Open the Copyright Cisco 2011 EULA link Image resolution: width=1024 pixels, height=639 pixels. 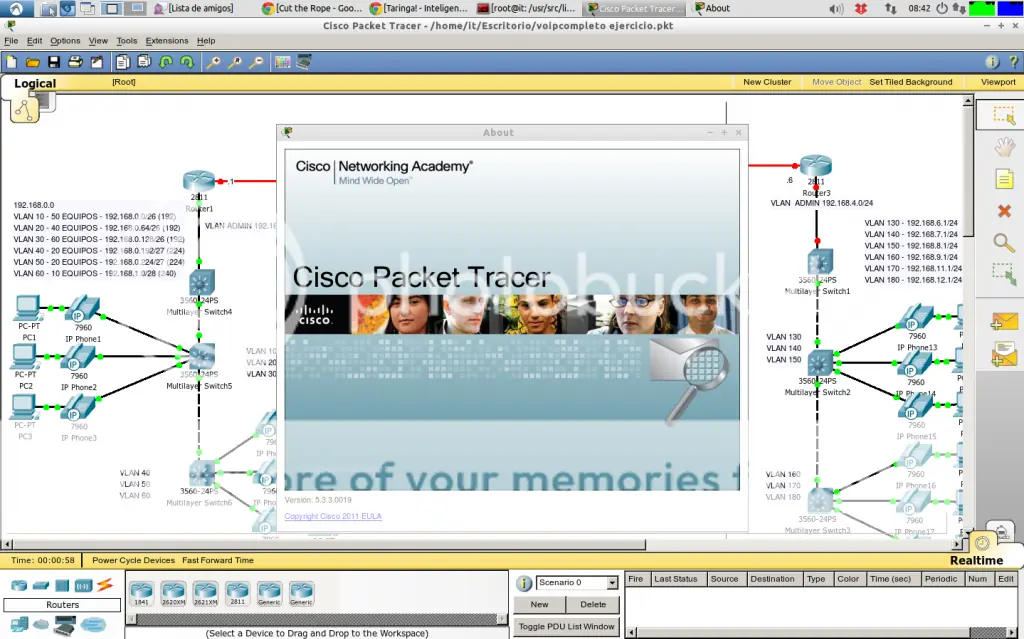pos(333,516)
